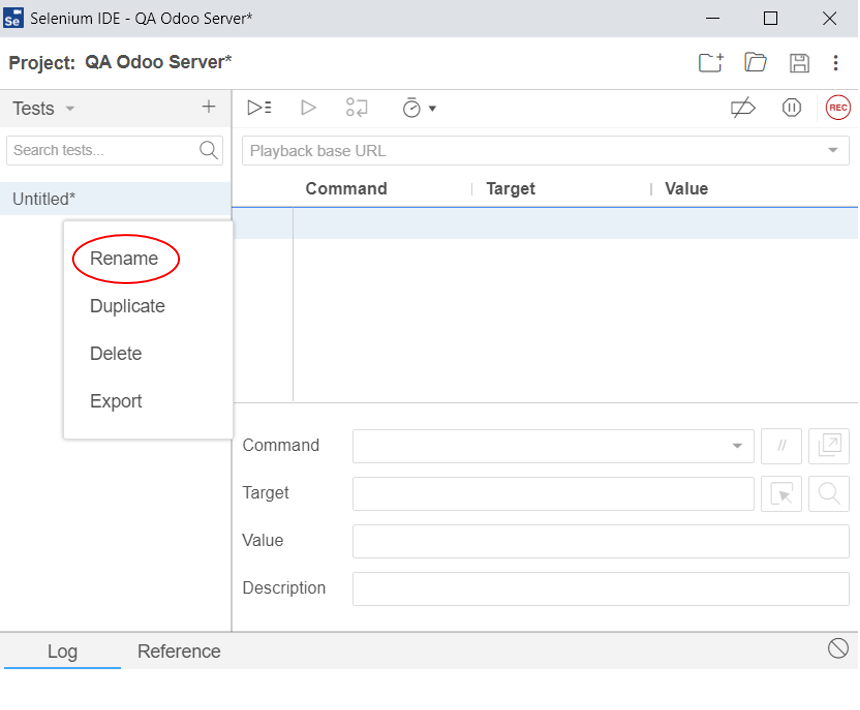
Task: Expand the Playback base URL dropdown arrow
Action: pyautogui.click(x=833, y=150)
